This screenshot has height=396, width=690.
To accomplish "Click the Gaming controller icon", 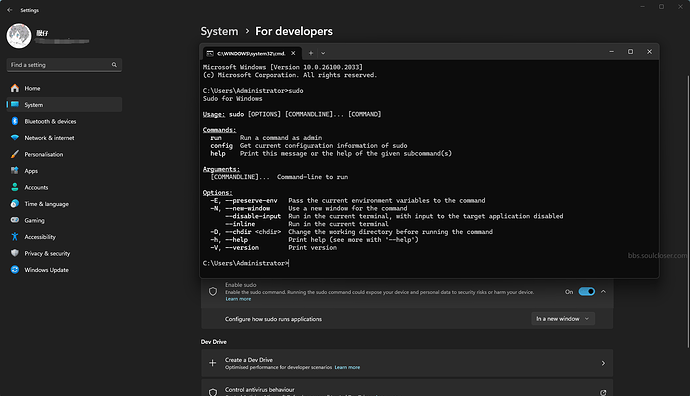I will 15,220.
